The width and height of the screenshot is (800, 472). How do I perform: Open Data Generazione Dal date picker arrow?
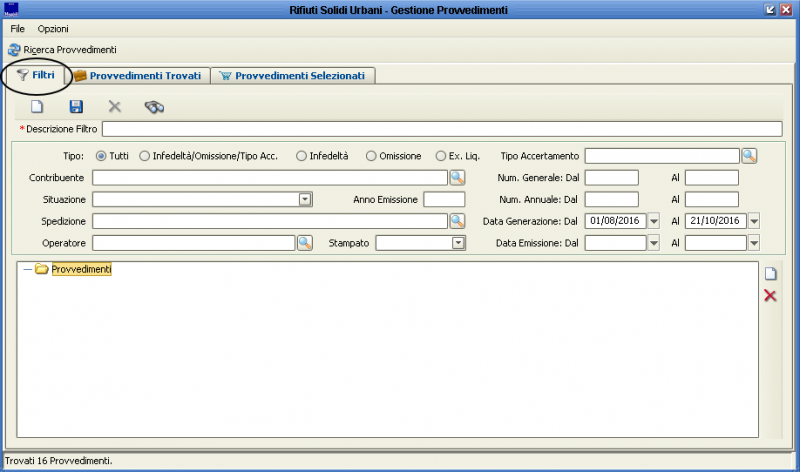(x=654, y=221)
